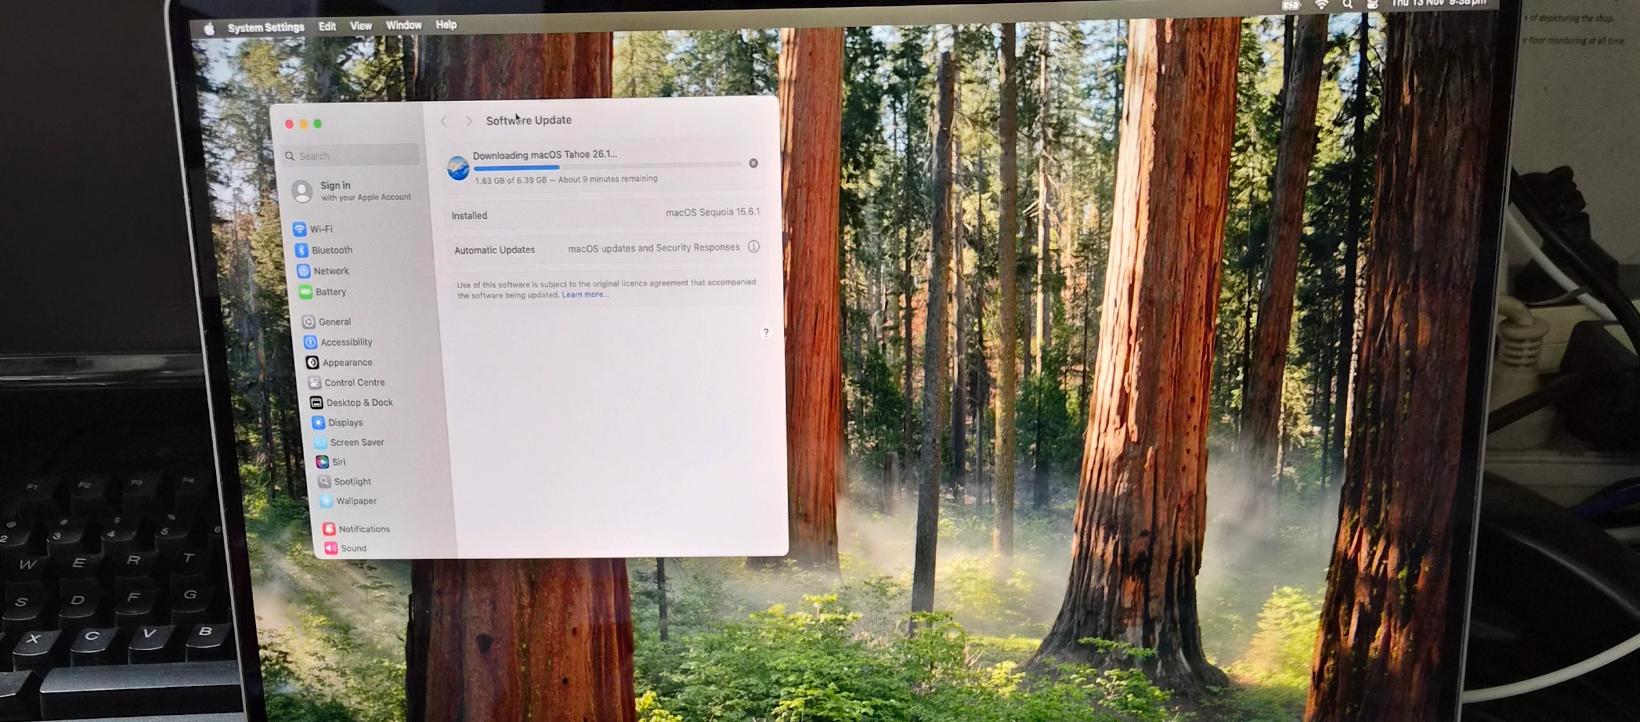
Task: Cancel the macOS Tahoe download
Action: pos(753,163)
